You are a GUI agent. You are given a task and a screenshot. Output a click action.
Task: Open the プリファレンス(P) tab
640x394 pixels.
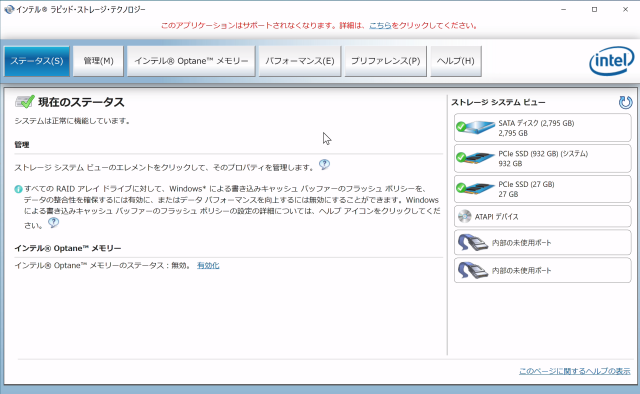tap(385, 61)
